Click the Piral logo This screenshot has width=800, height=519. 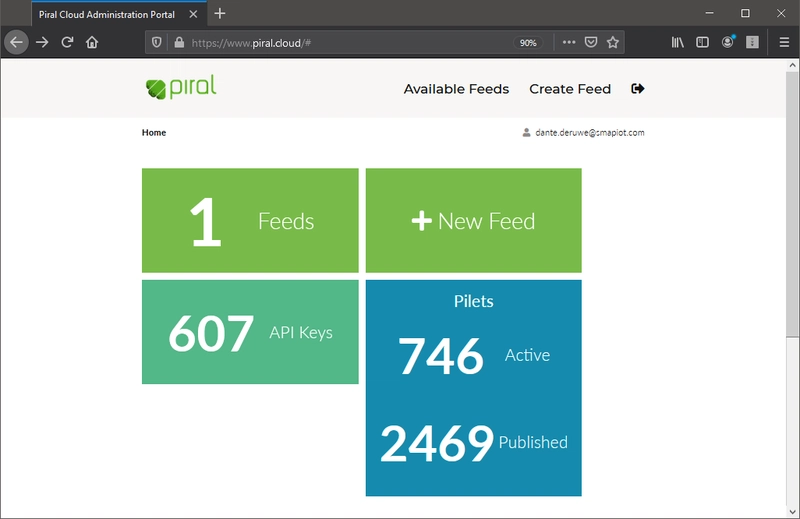click(x=181, y=87)
